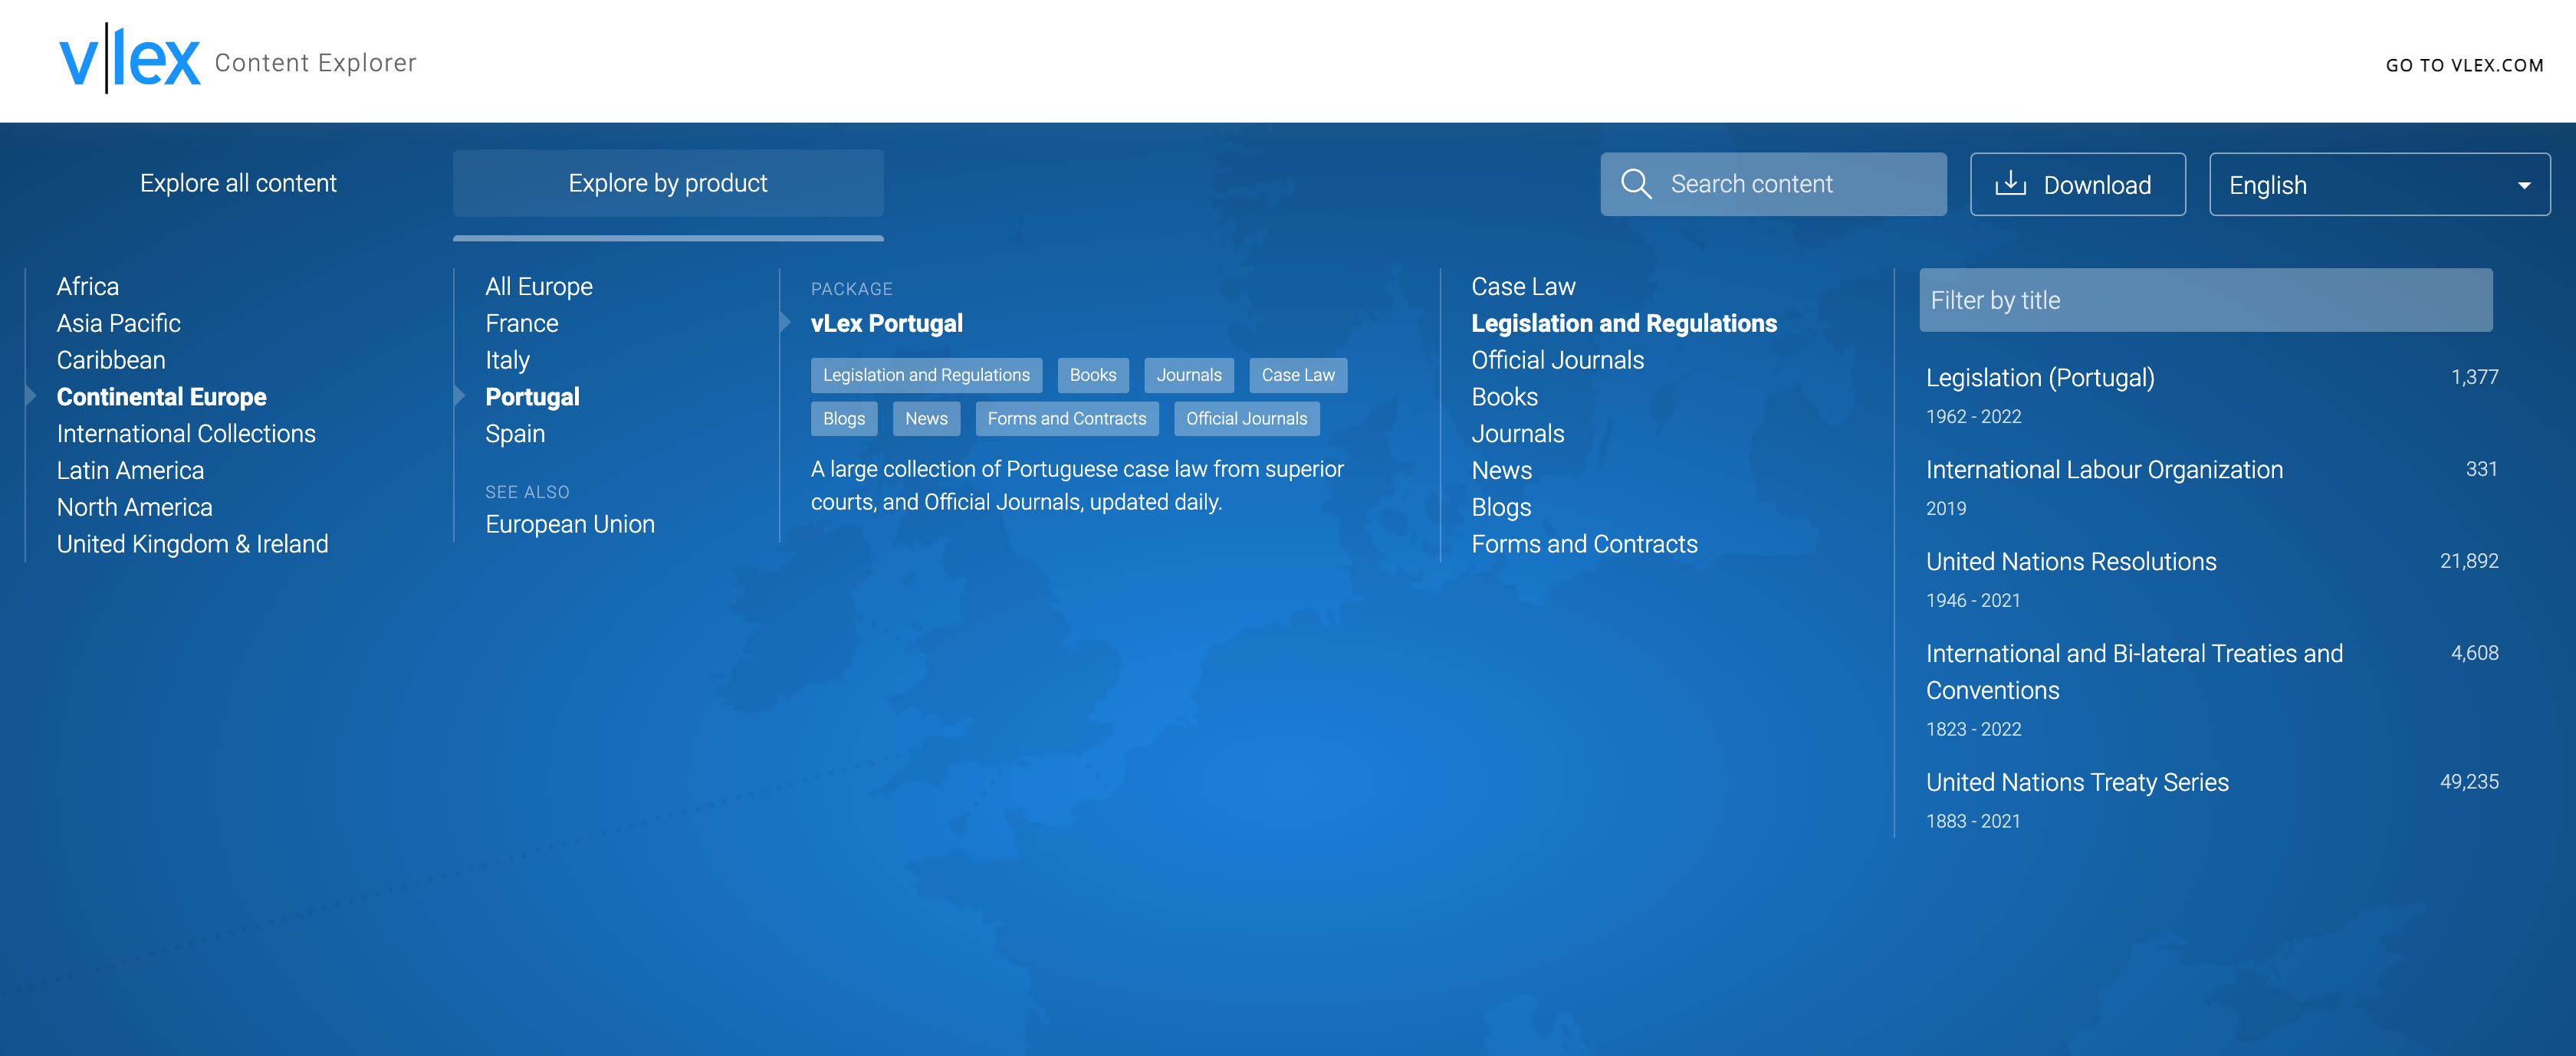
Task: Click the '21,892' document count
Action: [x=2468, y=561]
